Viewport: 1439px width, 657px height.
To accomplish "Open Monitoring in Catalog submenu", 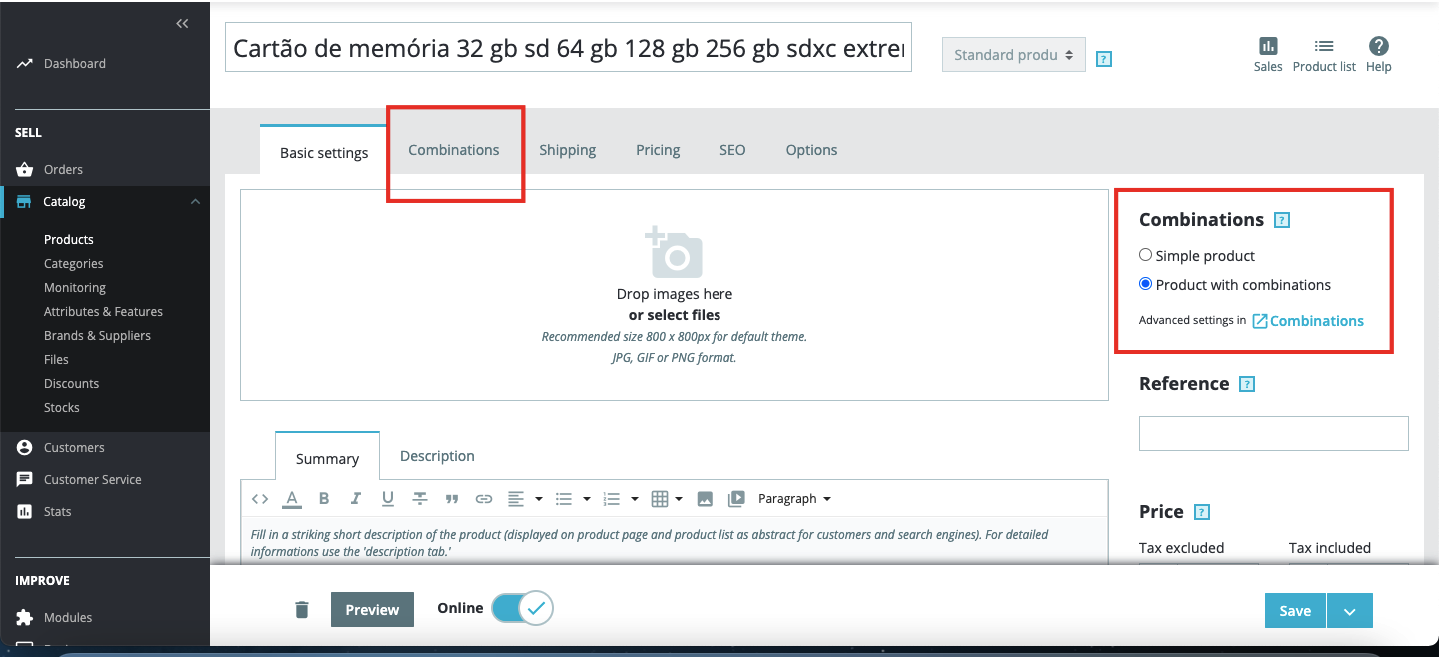I will [75, 287].
